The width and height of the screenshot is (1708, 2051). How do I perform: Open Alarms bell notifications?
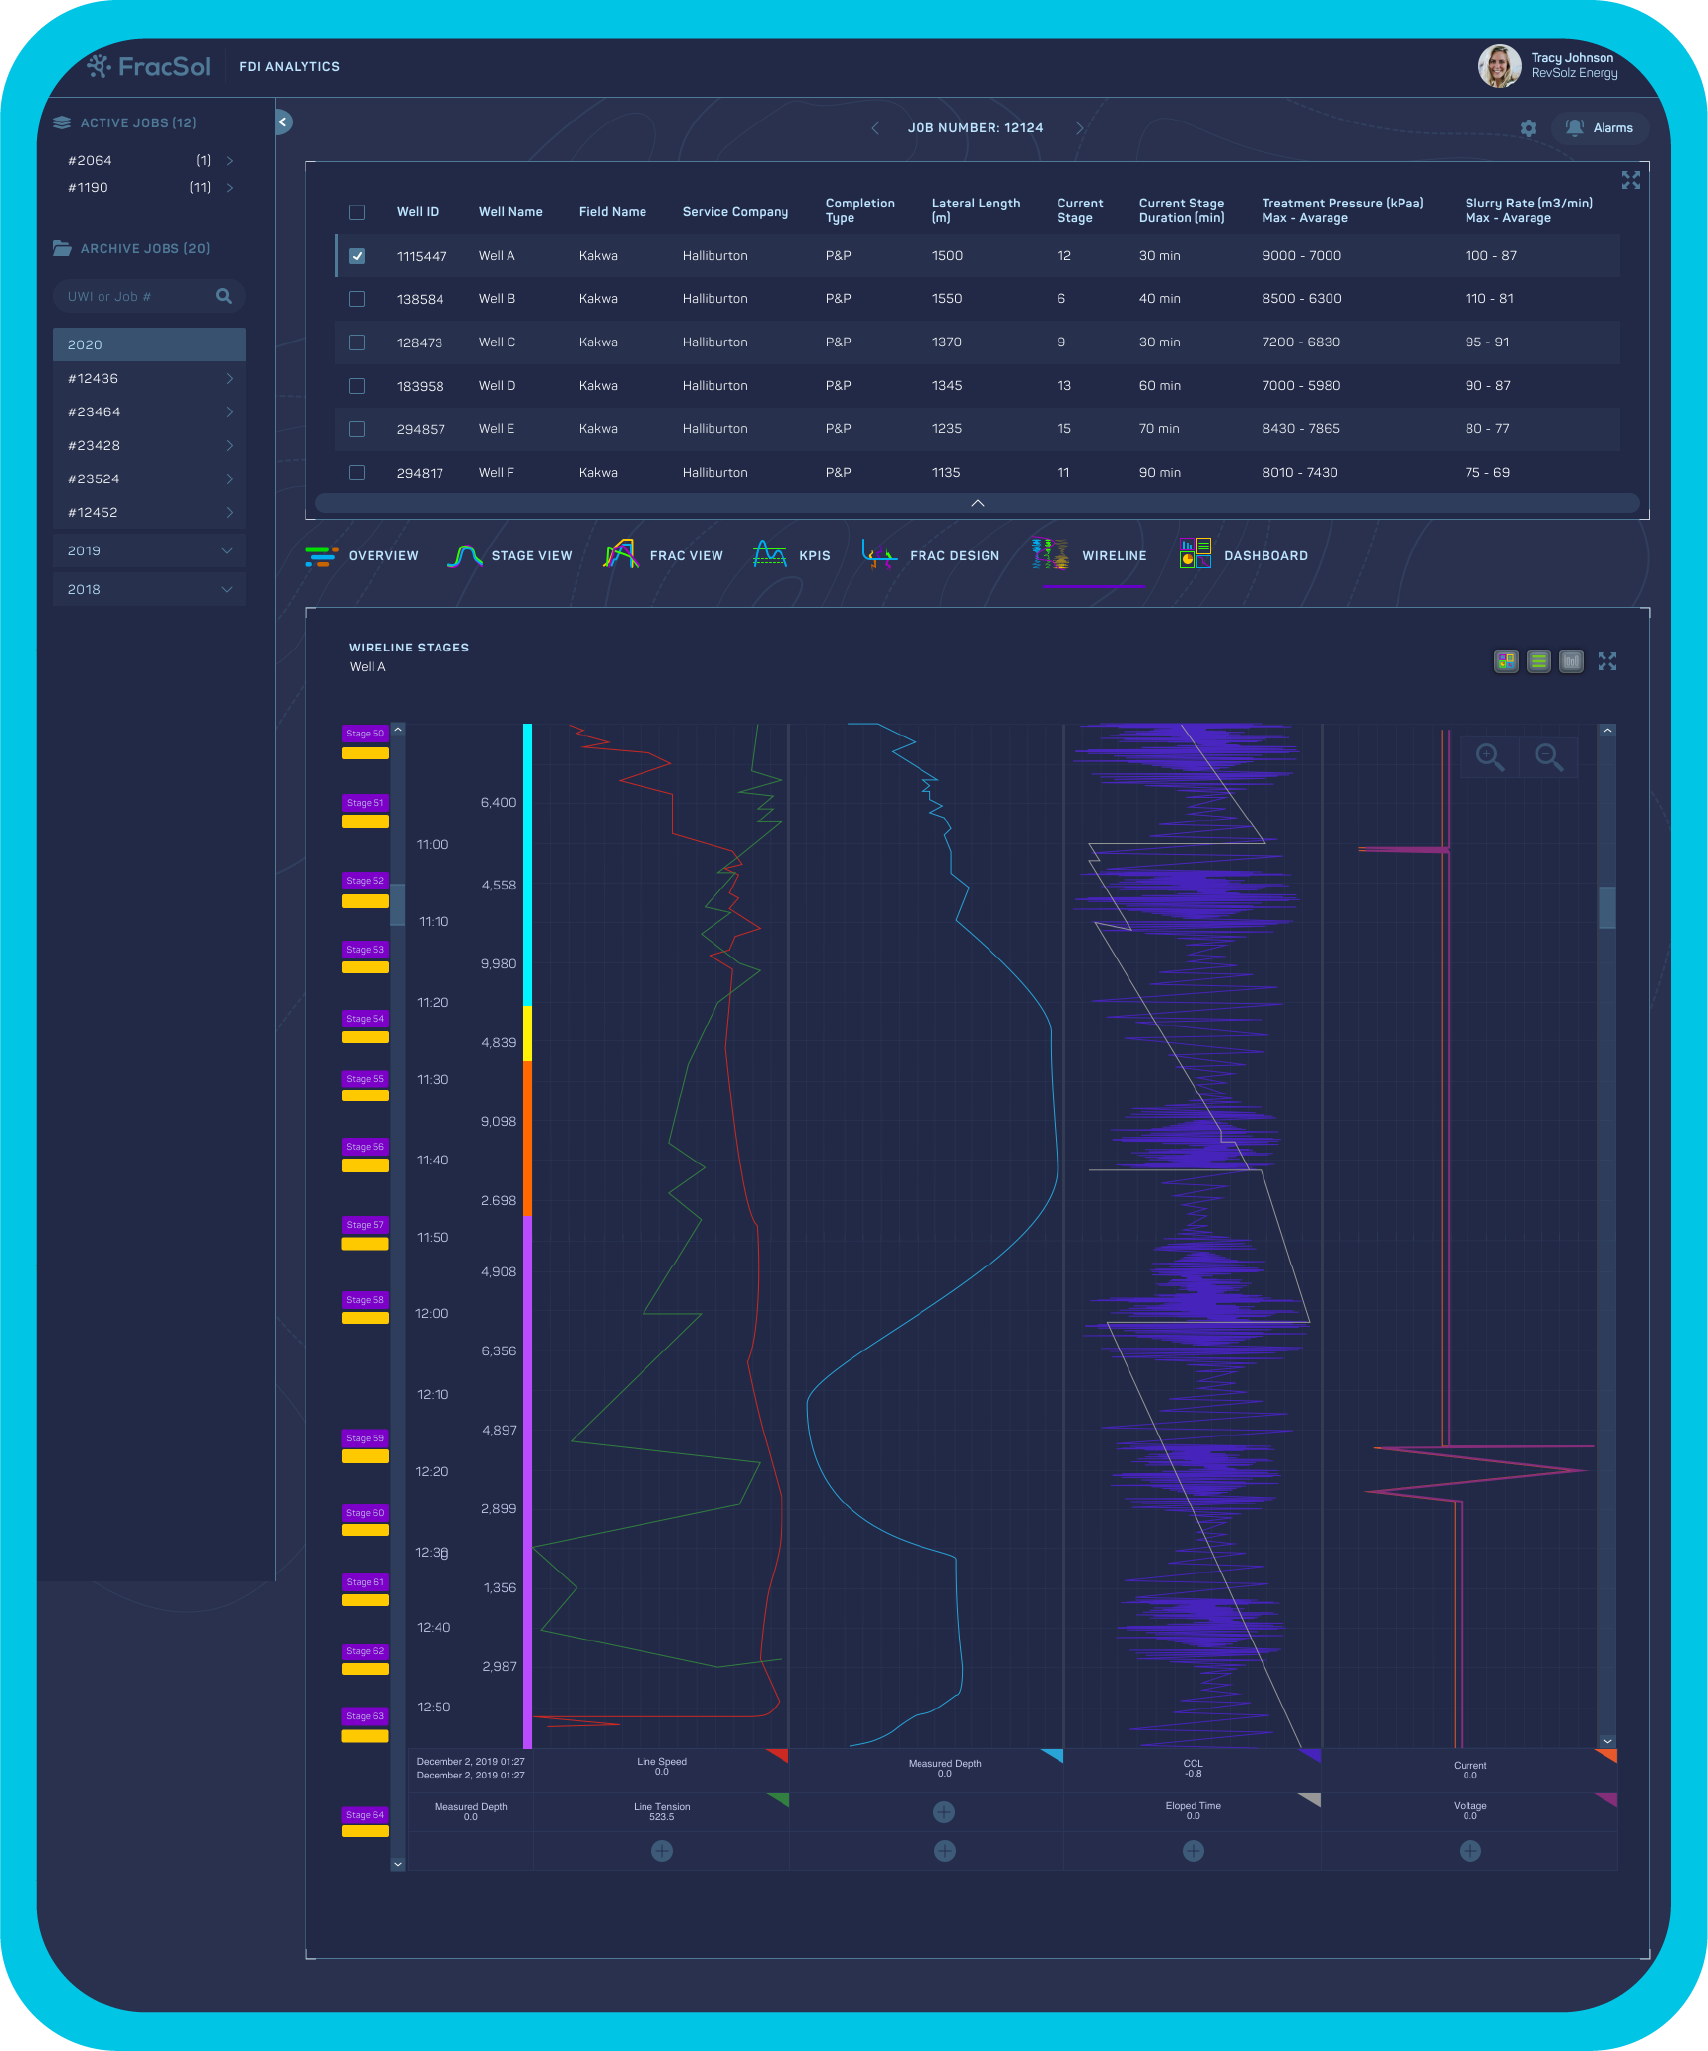point(1599,128)
